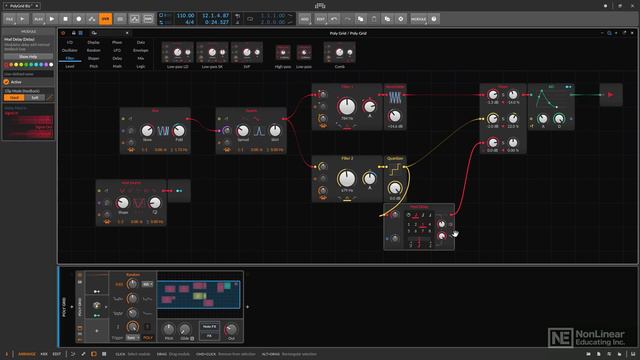Click the tempo value 110.00
Screen dimensions: 640x360
click(185, 16)
